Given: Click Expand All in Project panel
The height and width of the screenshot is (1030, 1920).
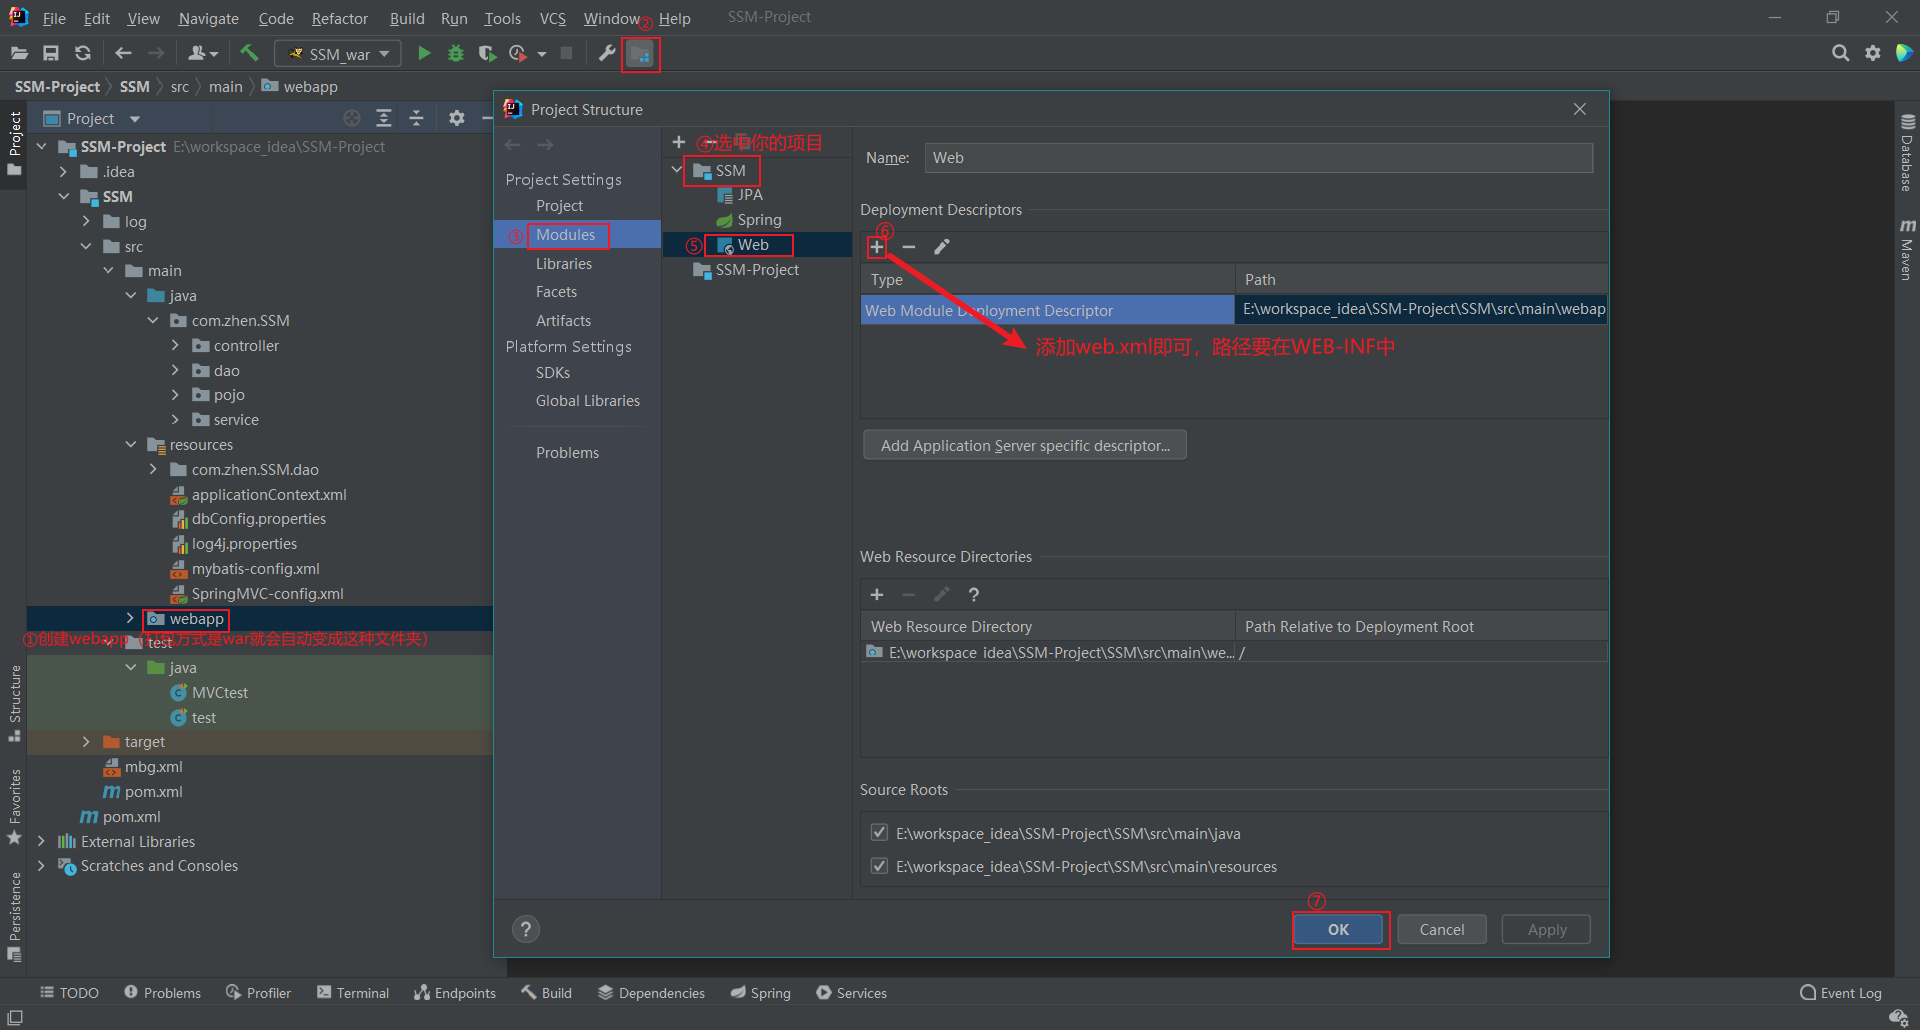Looking at the screenshot, I should (384, 118).
